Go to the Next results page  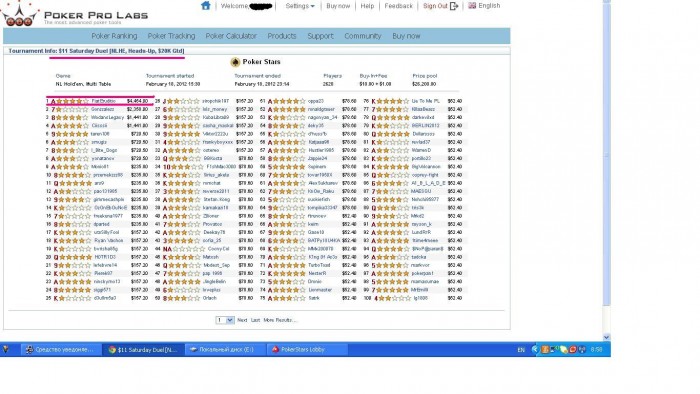[242, 320]
